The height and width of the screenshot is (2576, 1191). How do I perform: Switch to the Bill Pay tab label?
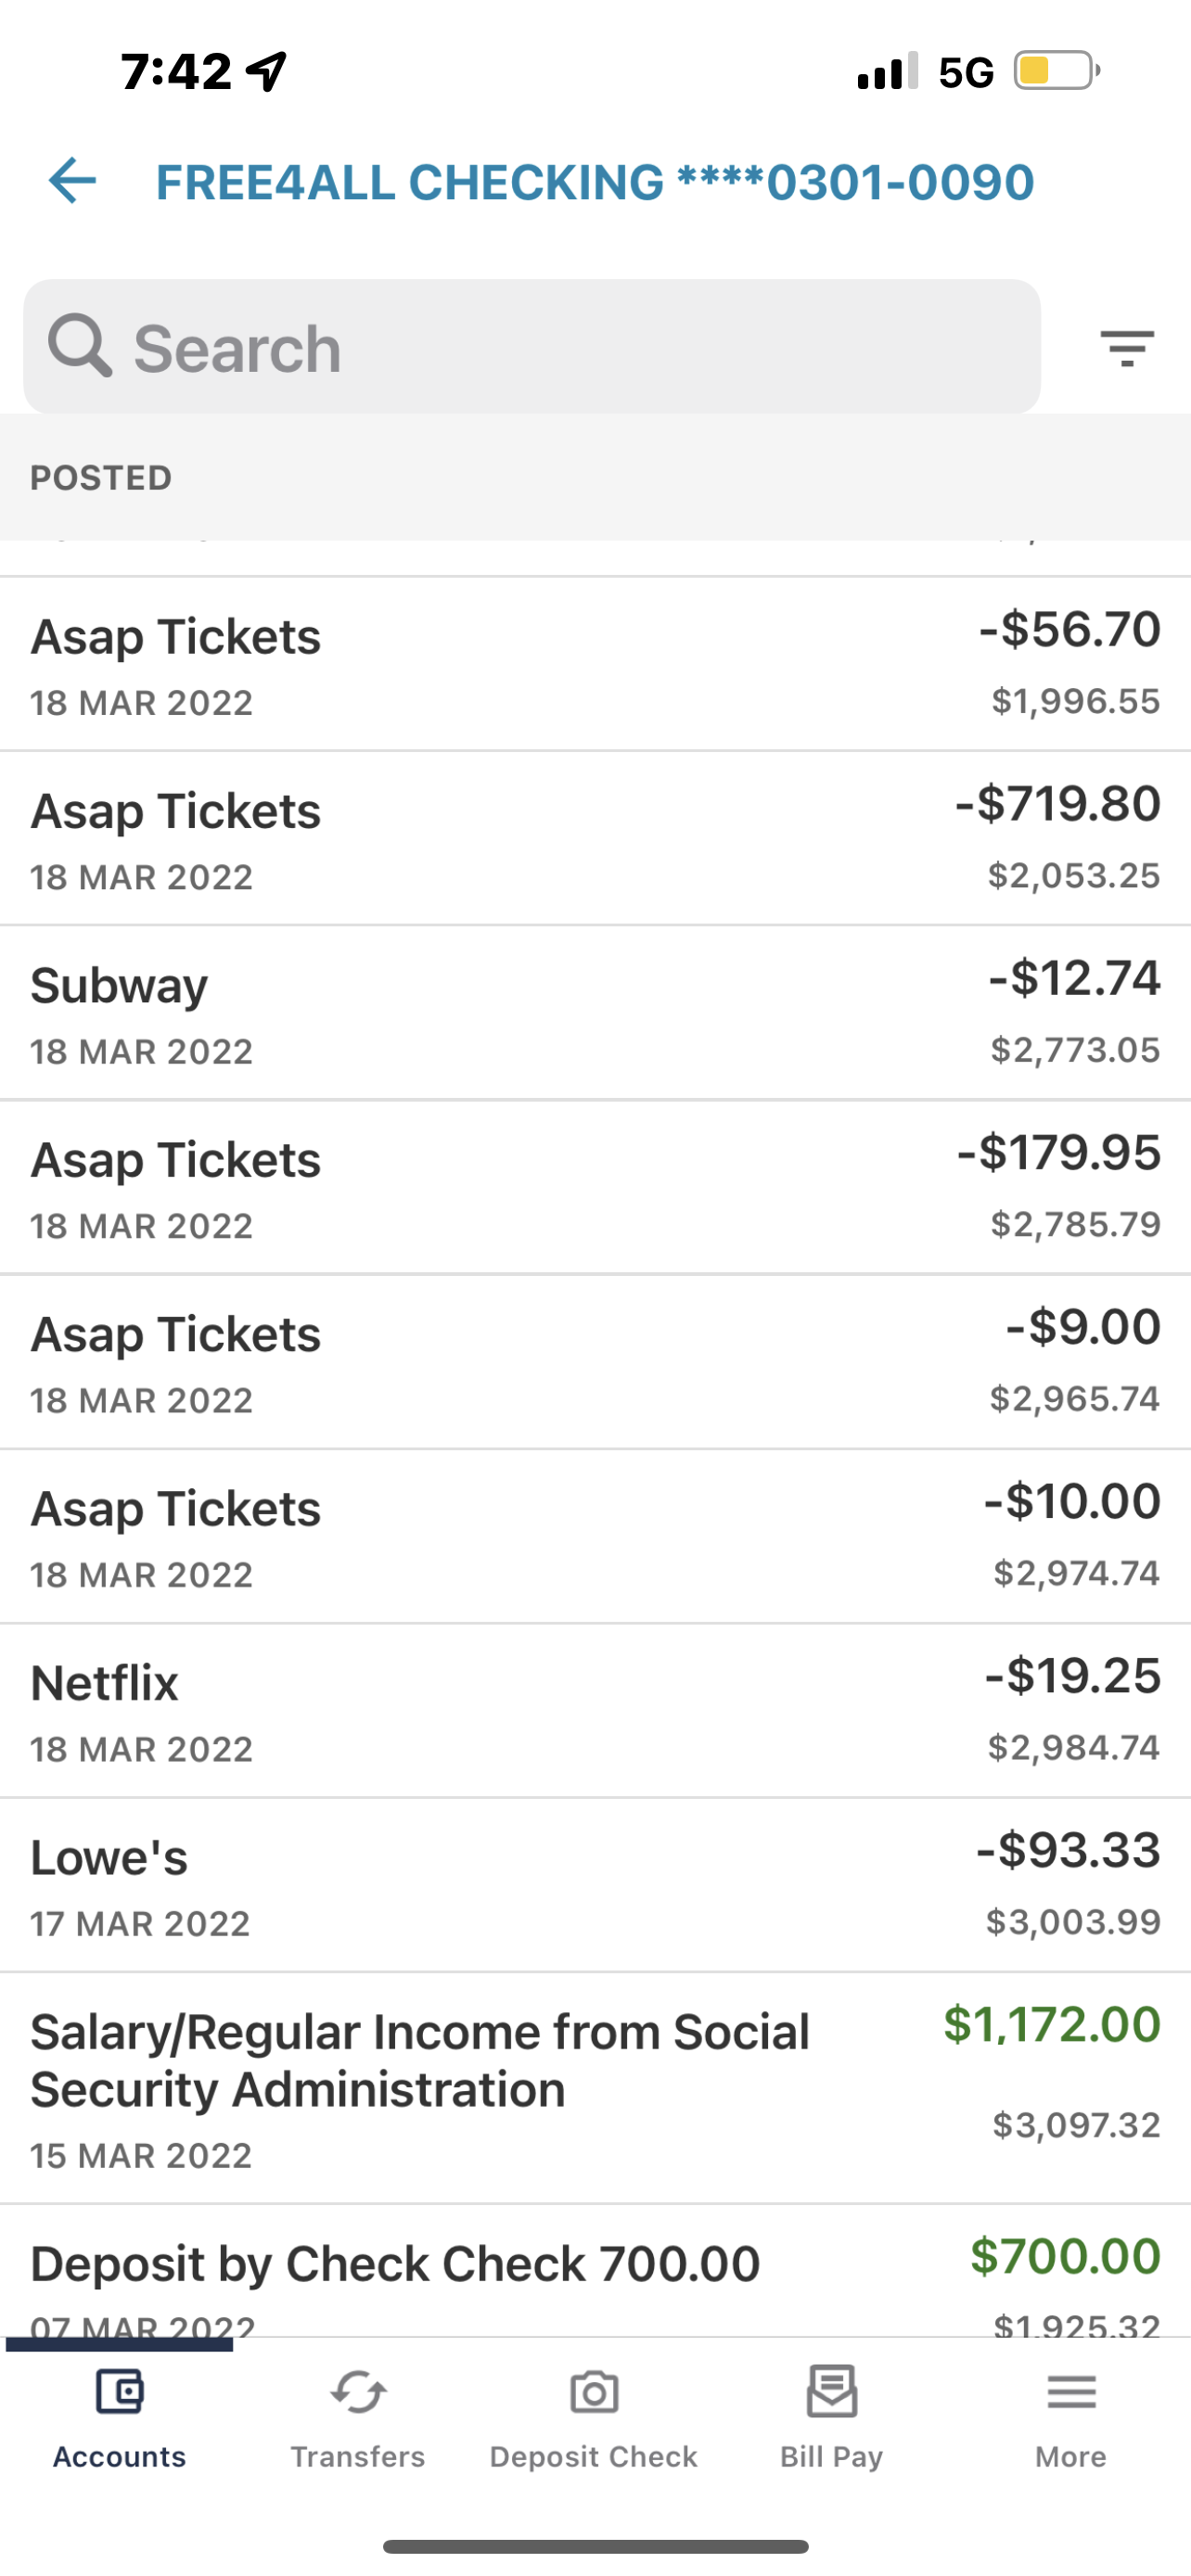(x=831, y=2457)
